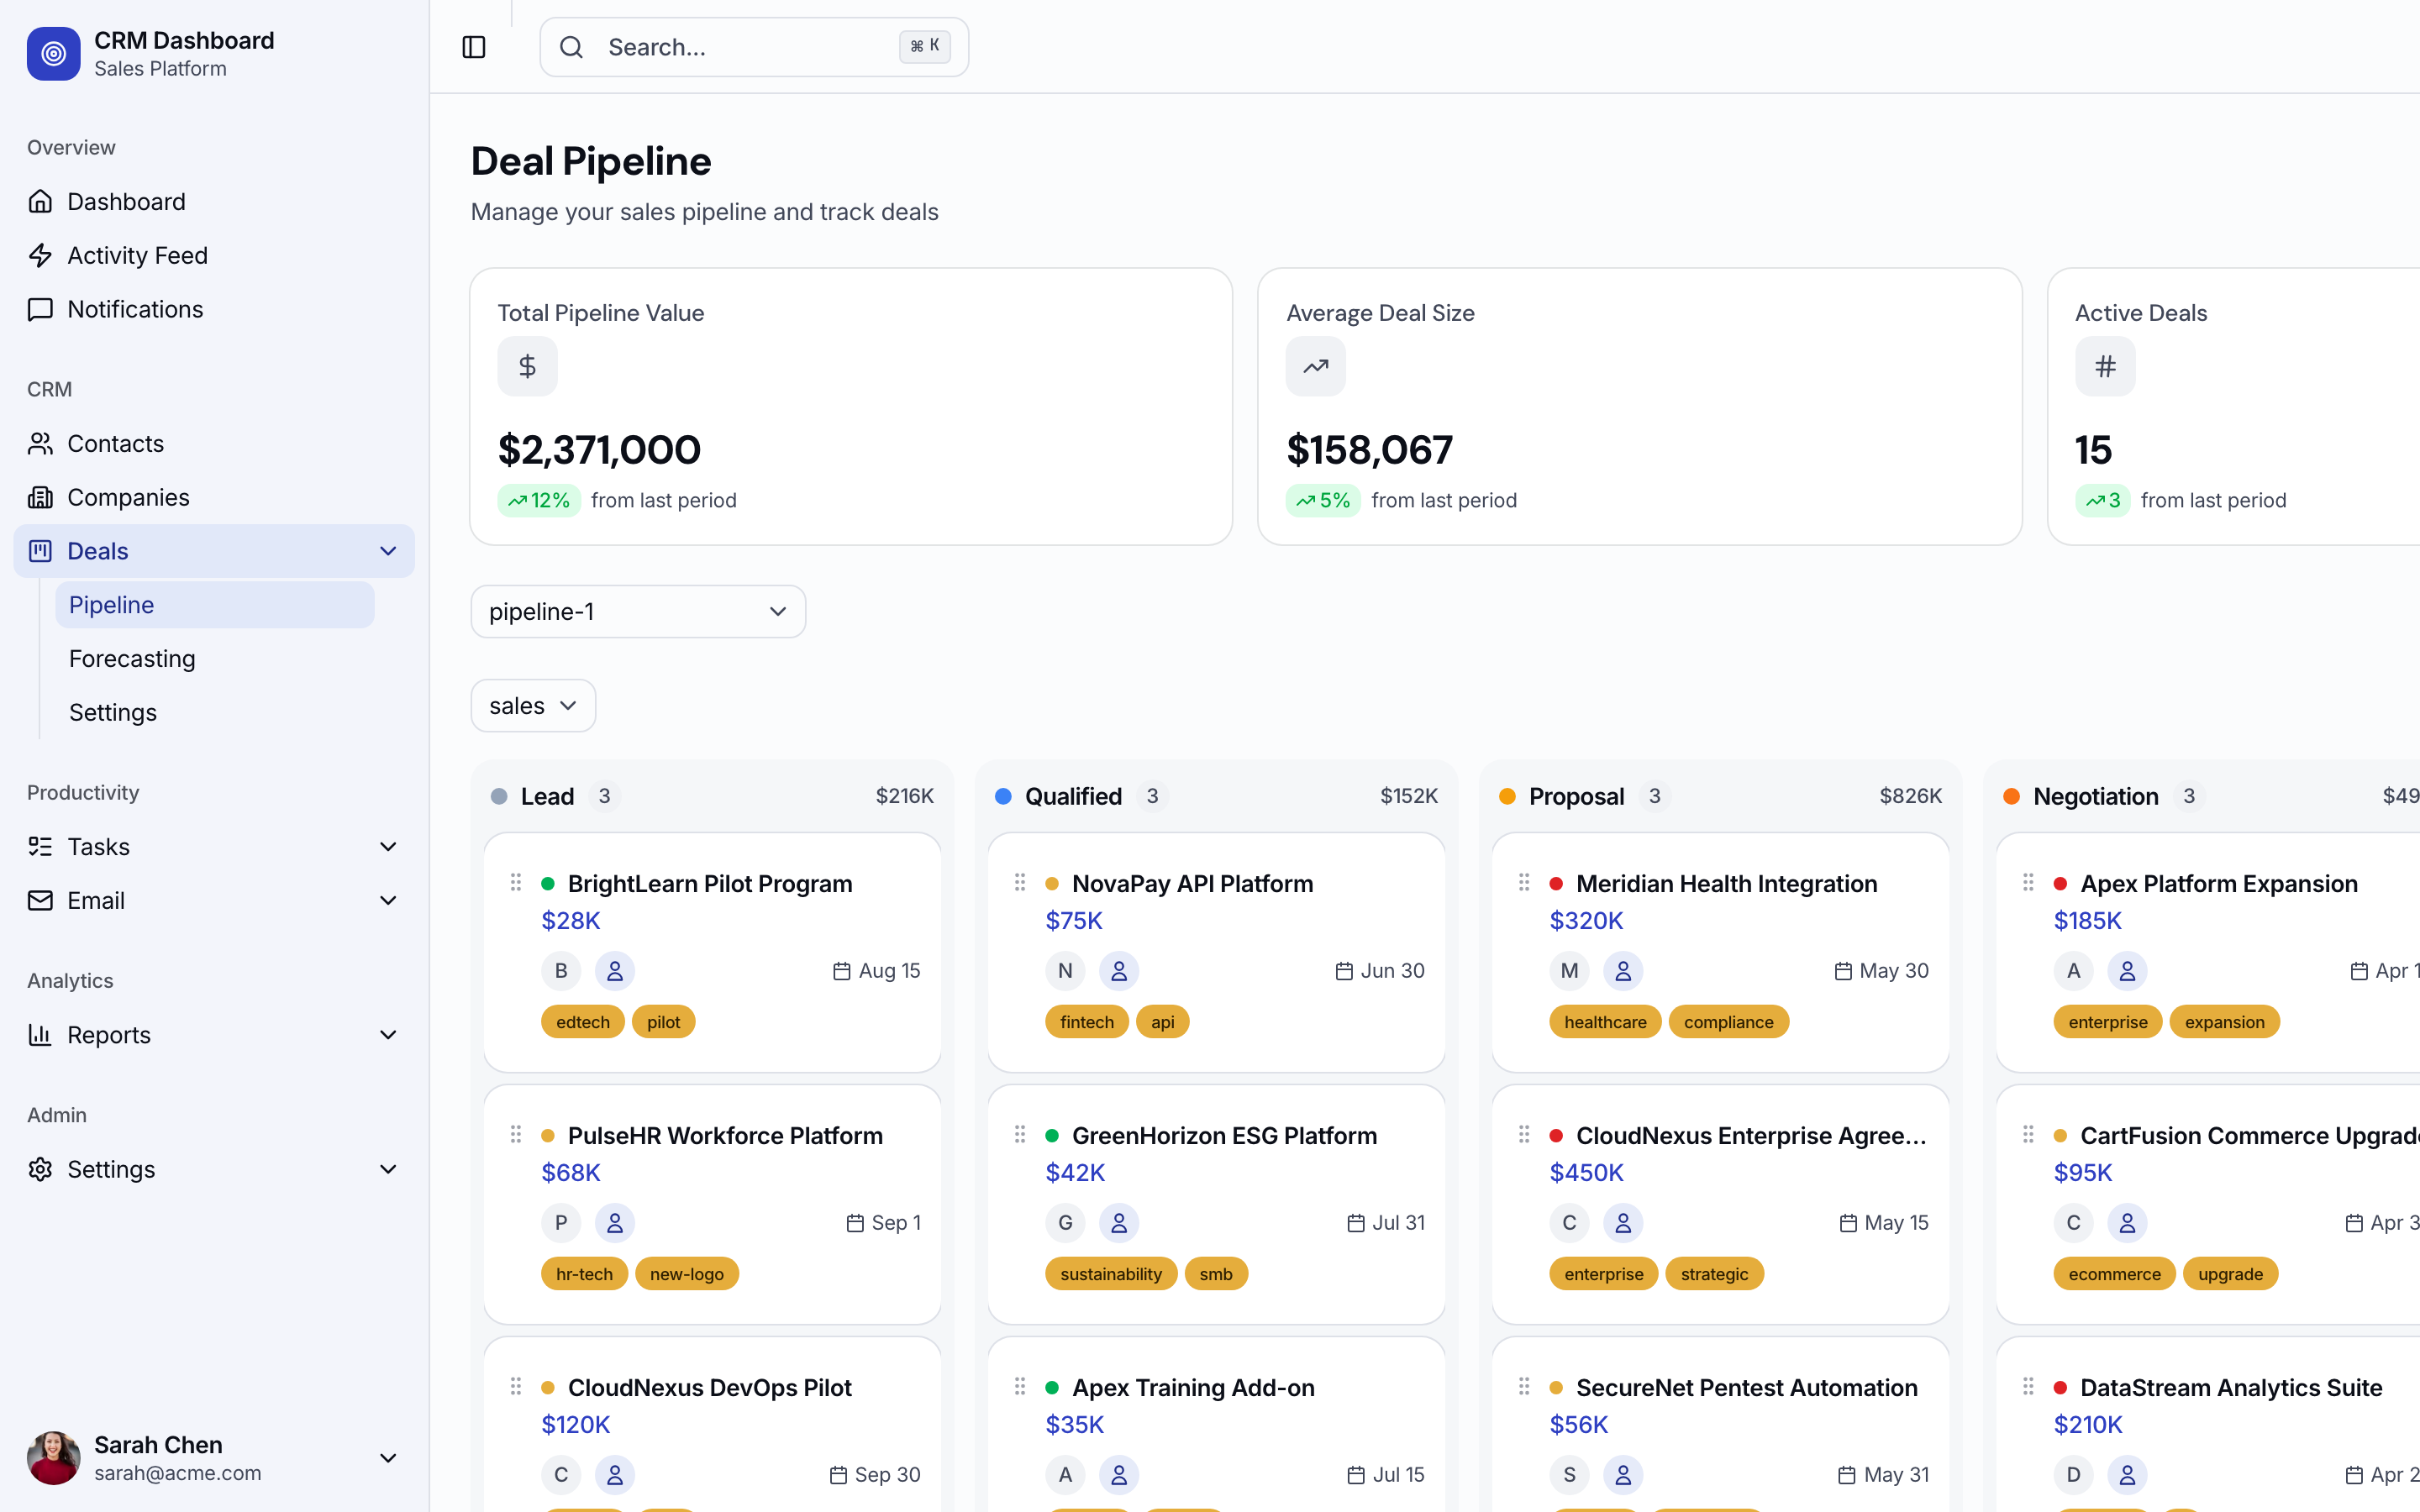Click the Notifications chat bubble icon
2420x1512 pixels.
pyautogui.click(x=40, y=309)
